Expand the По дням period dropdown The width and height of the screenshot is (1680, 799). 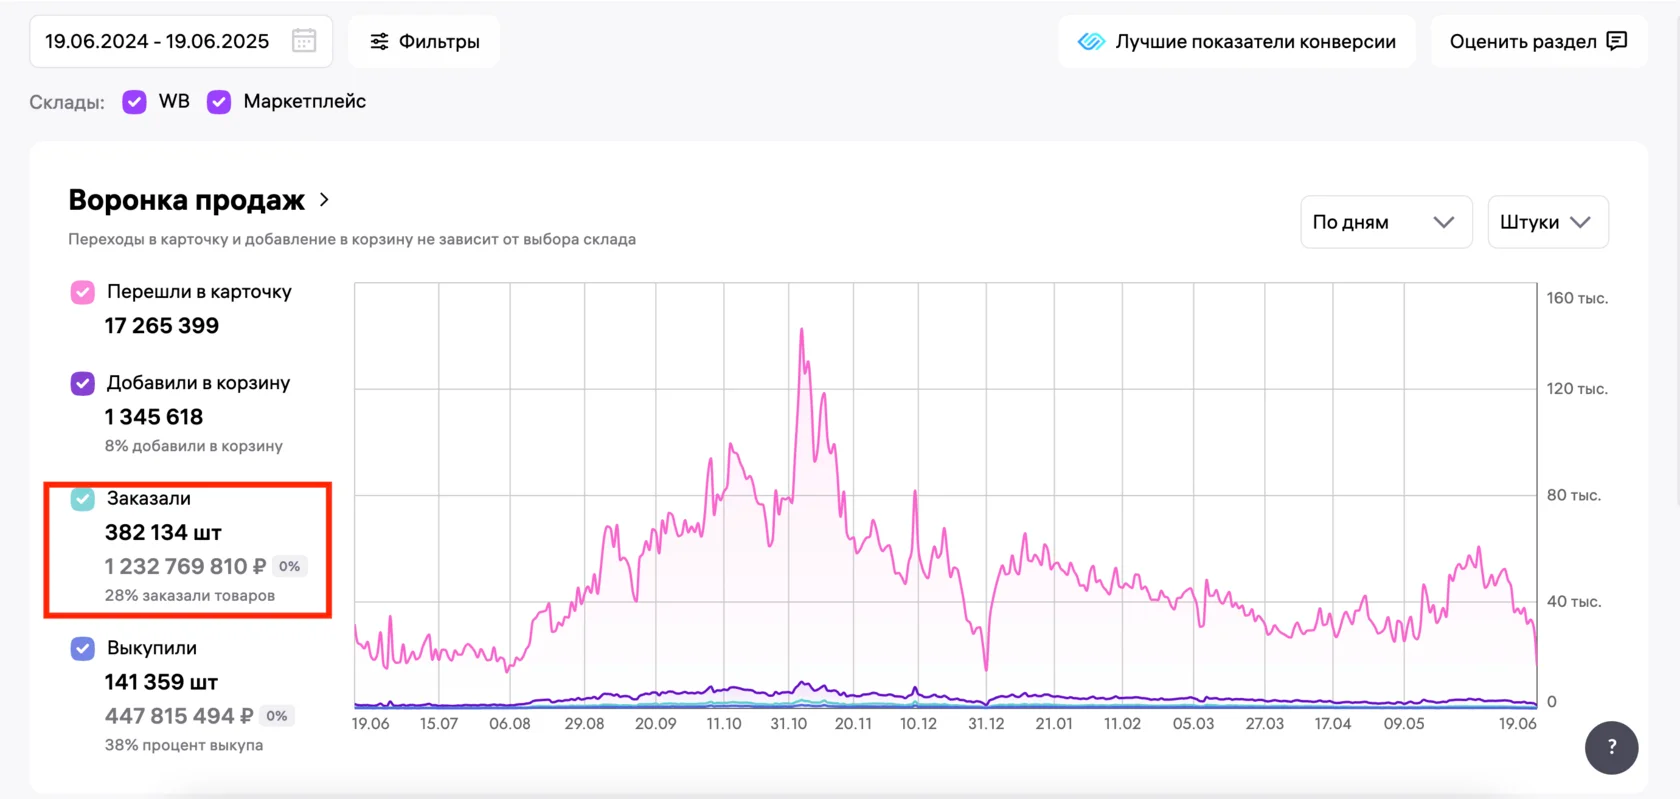[x=1386, y=222]
